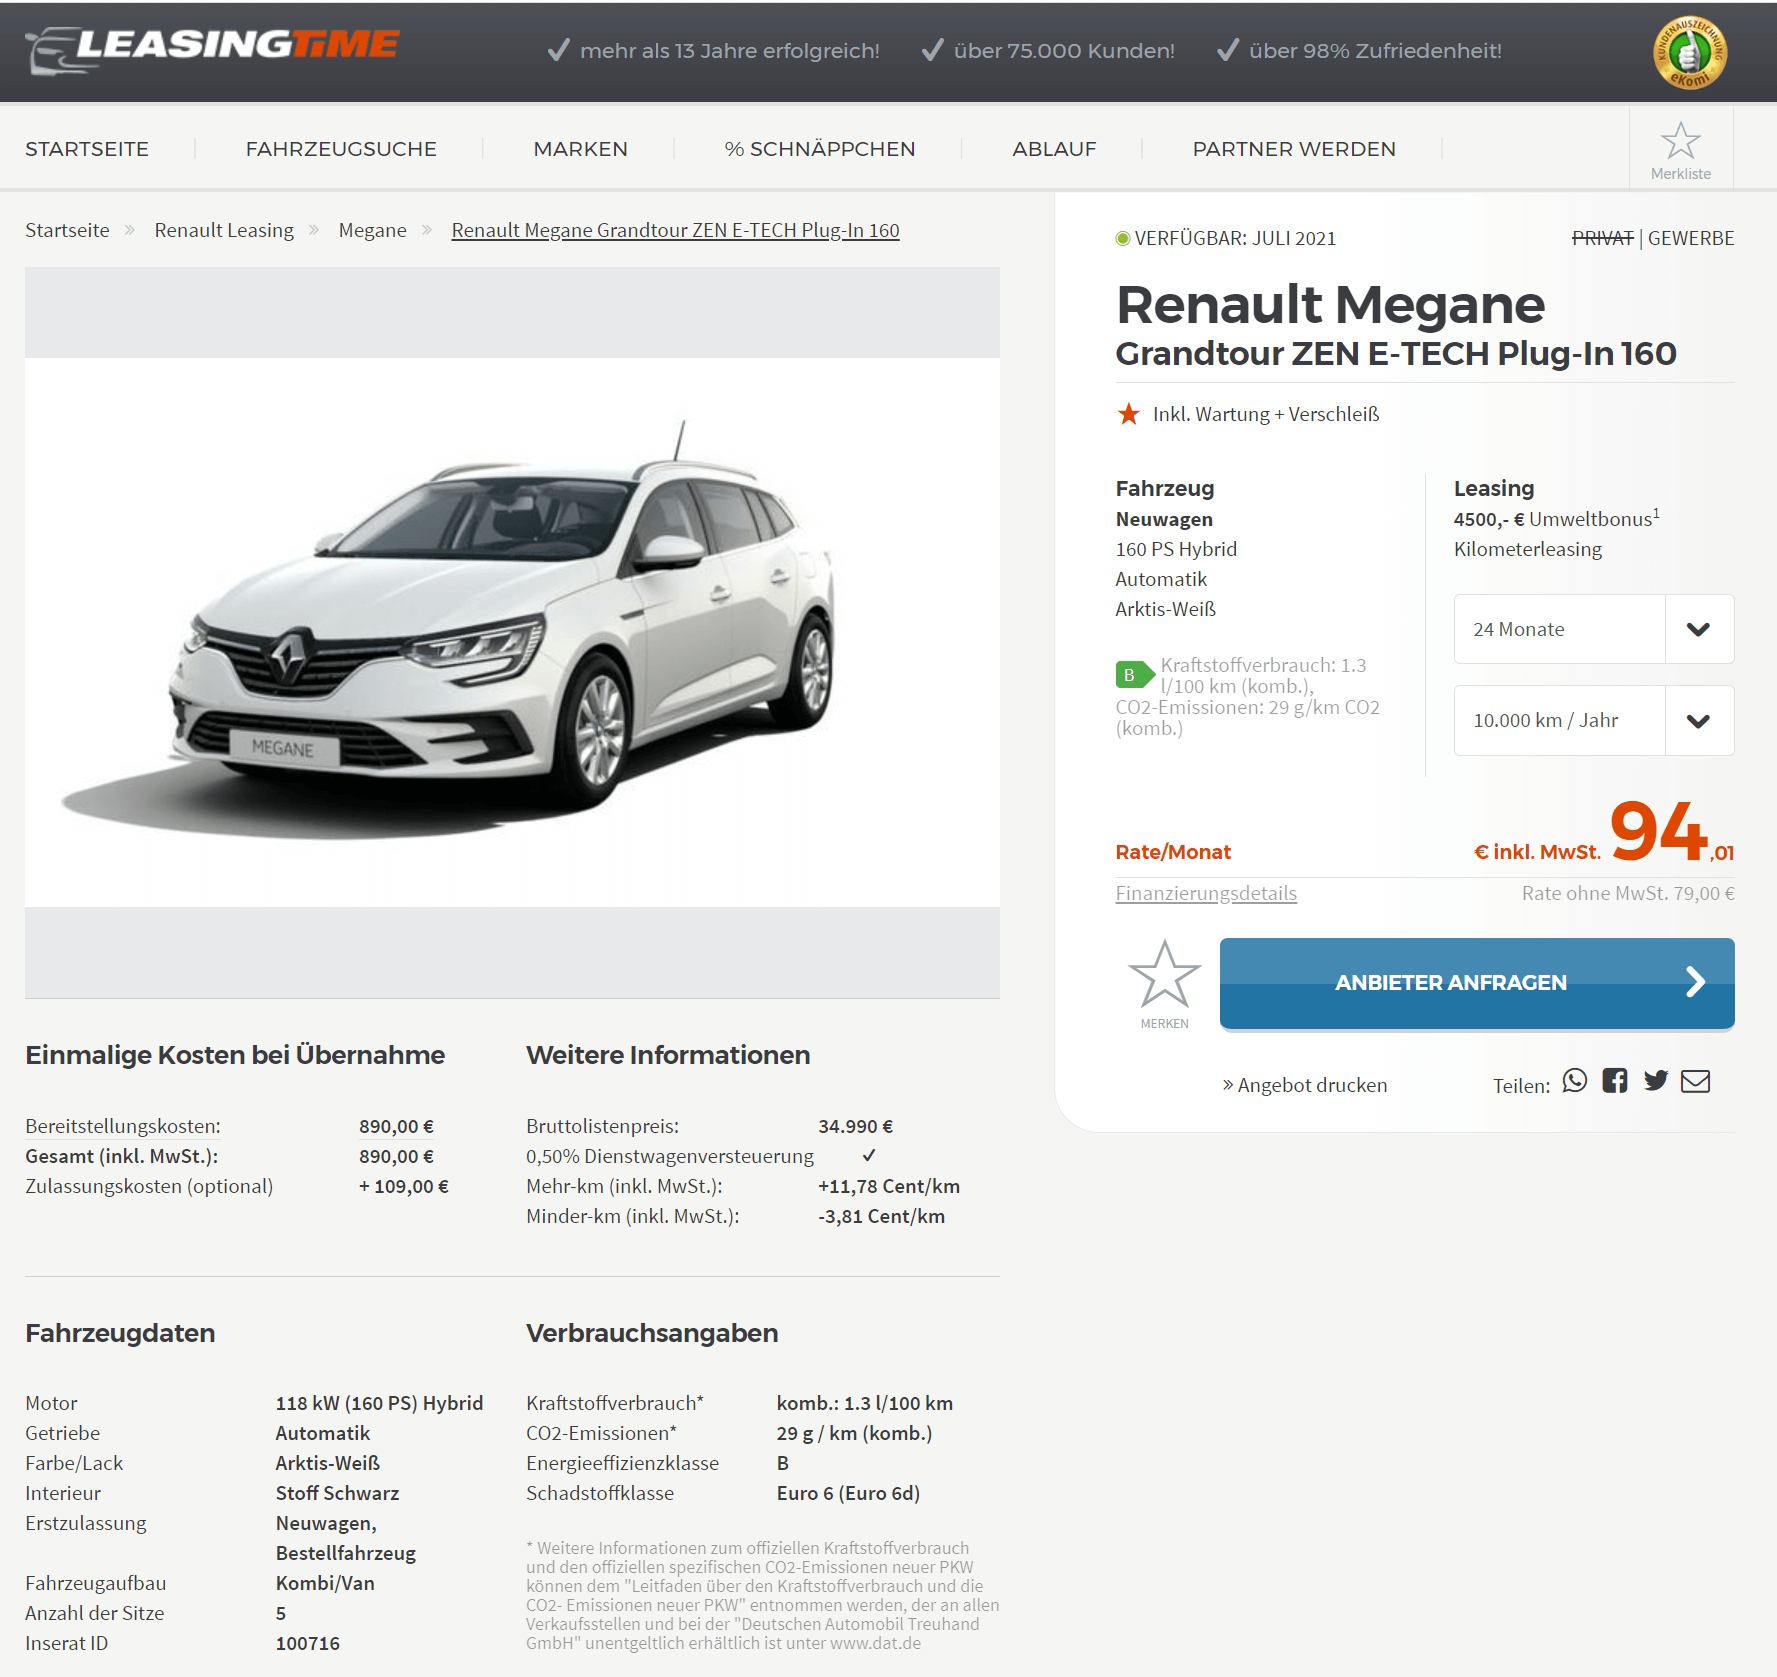The width and height of the screenshot is (1777, 1677).
Task: Click the 'Arktis-Weiß' Farbe/Lack value
Action: point(328,1463)
